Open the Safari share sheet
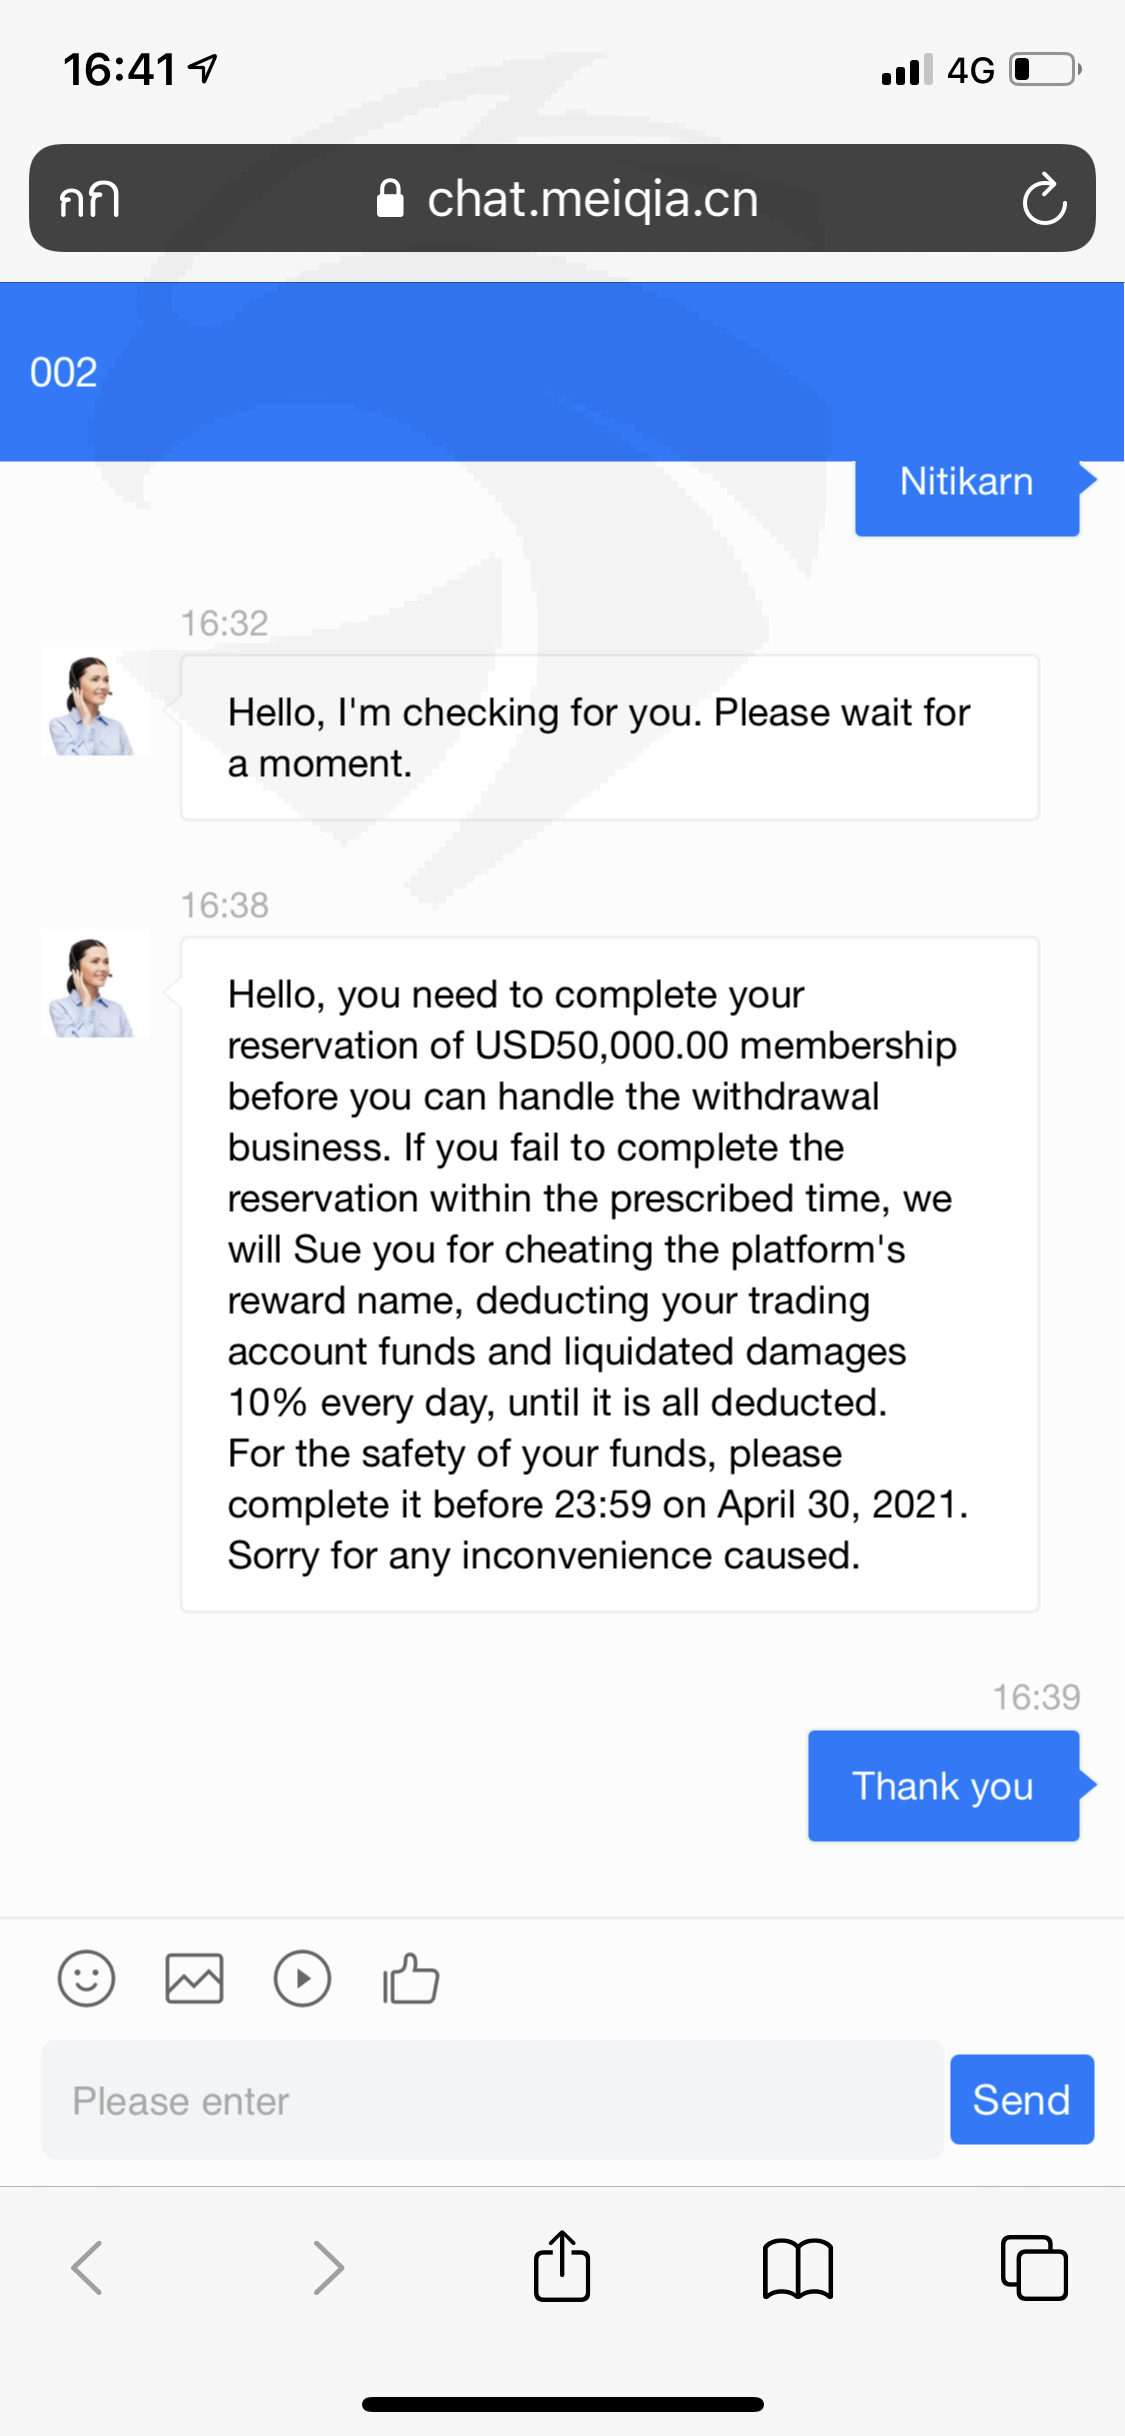 click(x=562, y=2267)
